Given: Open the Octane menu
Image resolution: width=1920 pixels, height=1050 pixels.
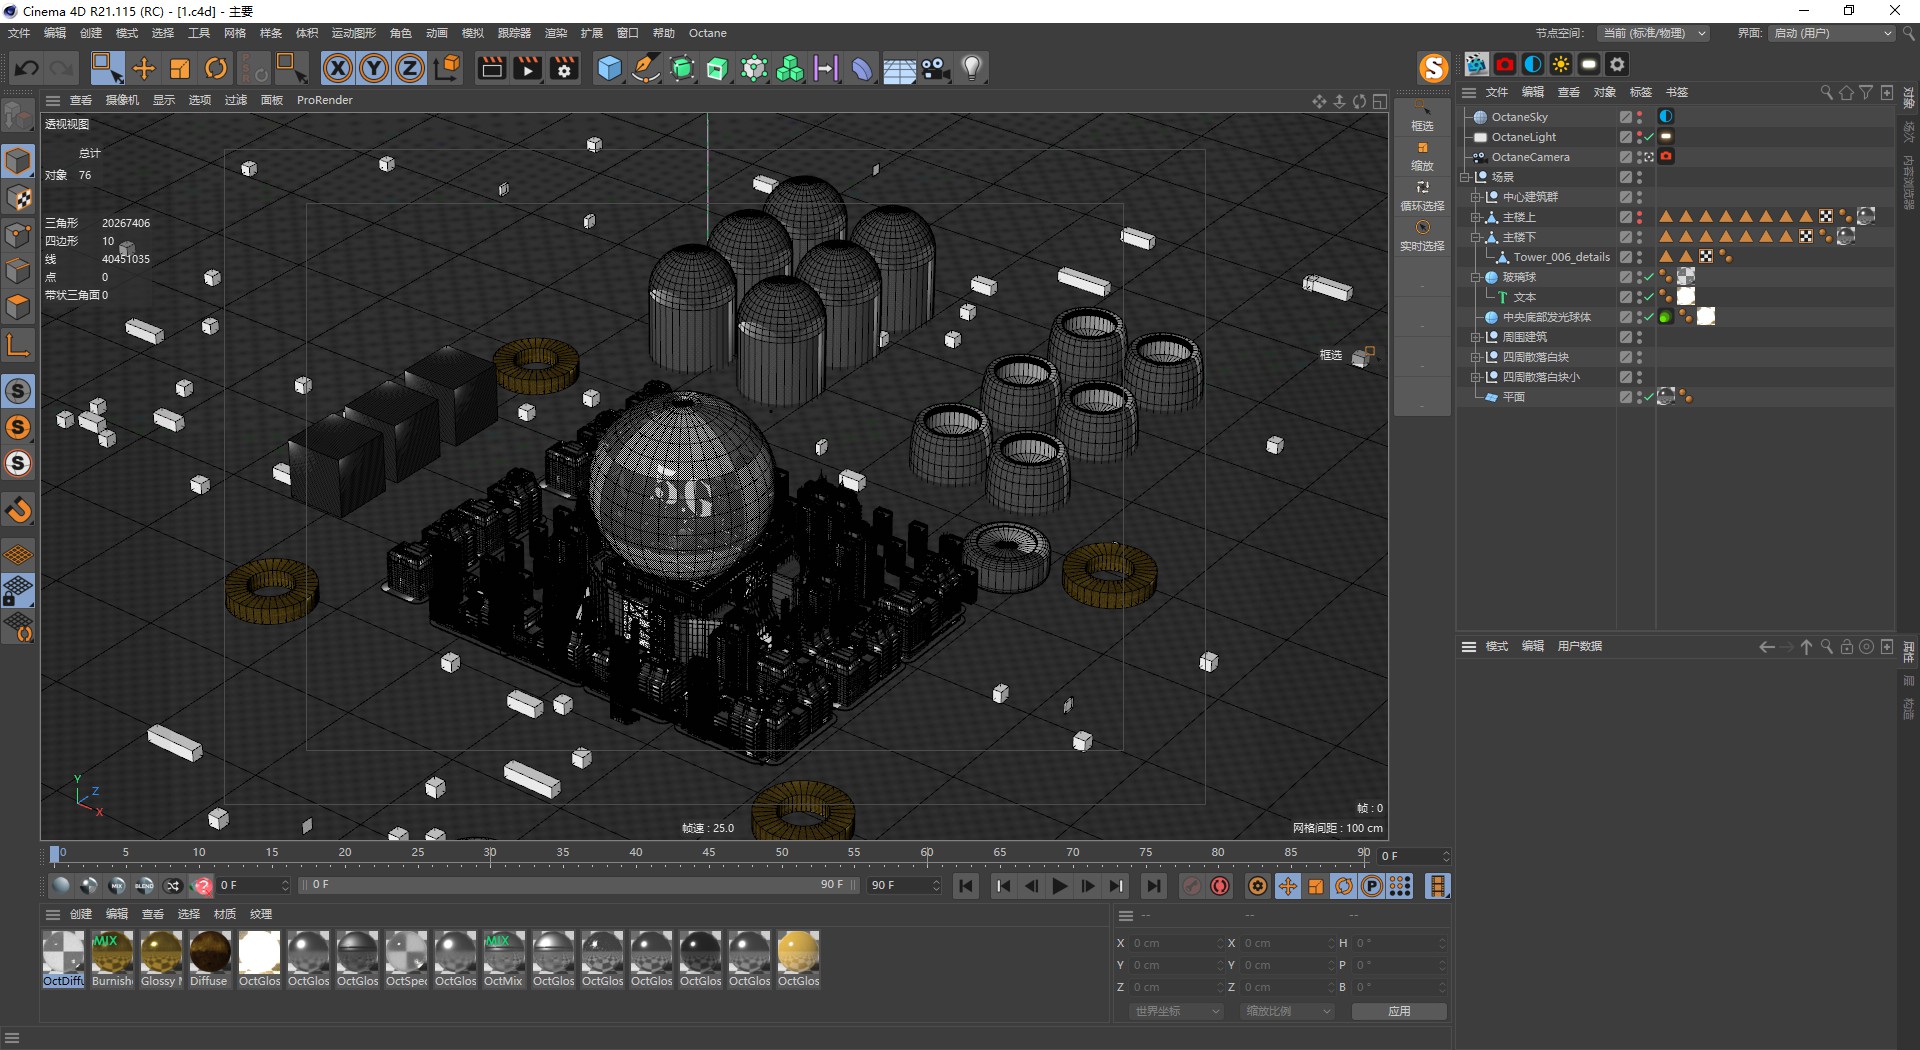Looking at the screenshot, I should 708,33.
